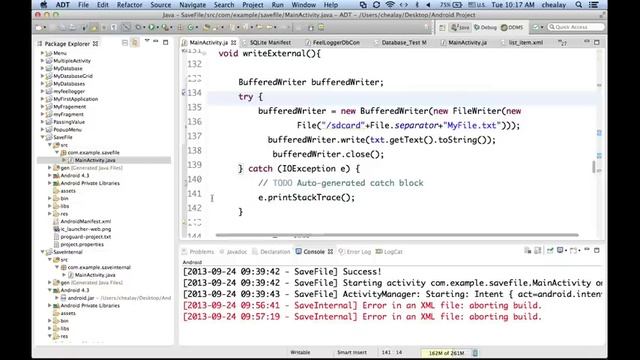Click the Run (green play) toolbar button

click(151, 27)
